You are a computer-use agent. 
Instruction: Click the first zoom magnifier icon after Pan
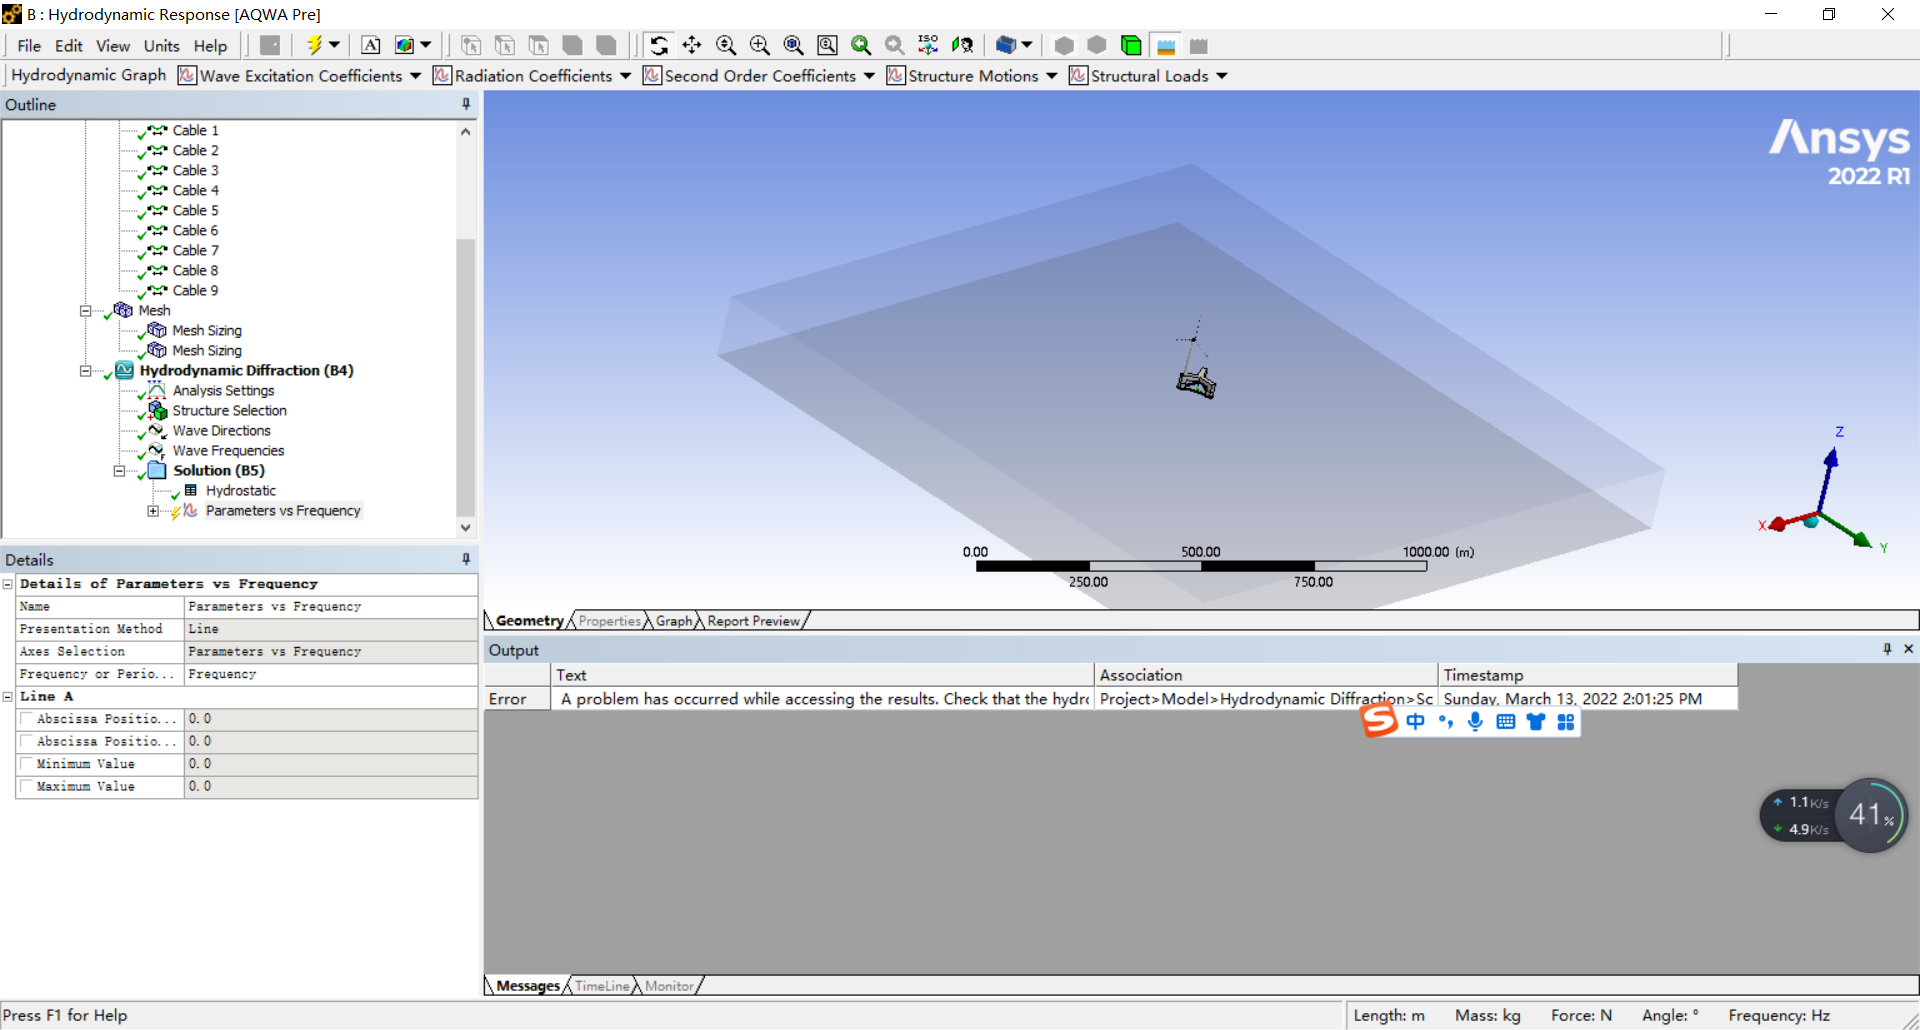point(726,45)
